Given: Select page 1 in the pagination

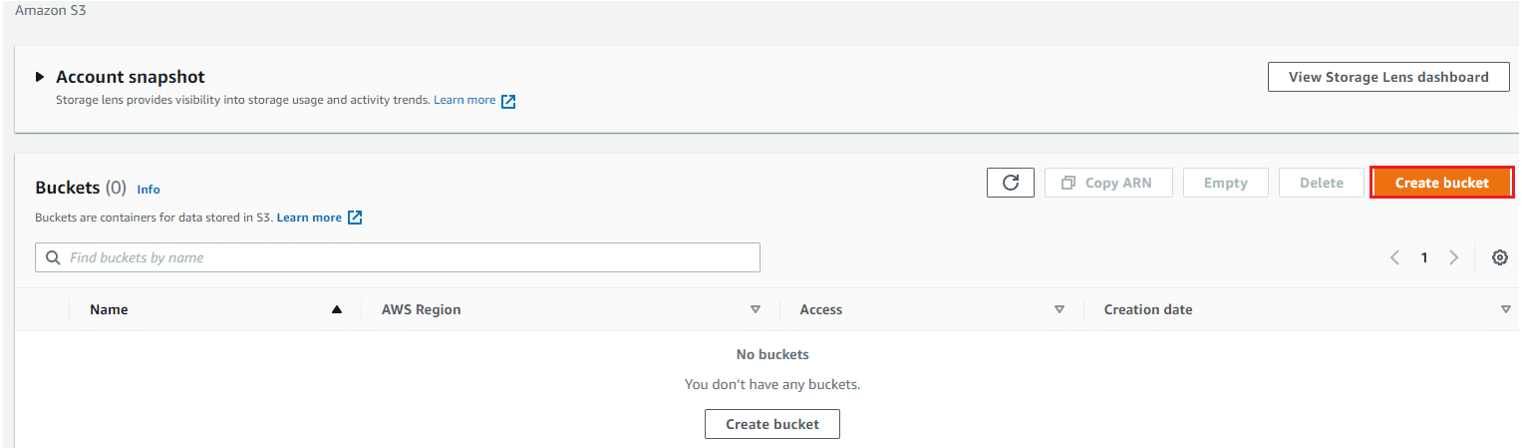Looking at the screenshot, I should 1424,258.
